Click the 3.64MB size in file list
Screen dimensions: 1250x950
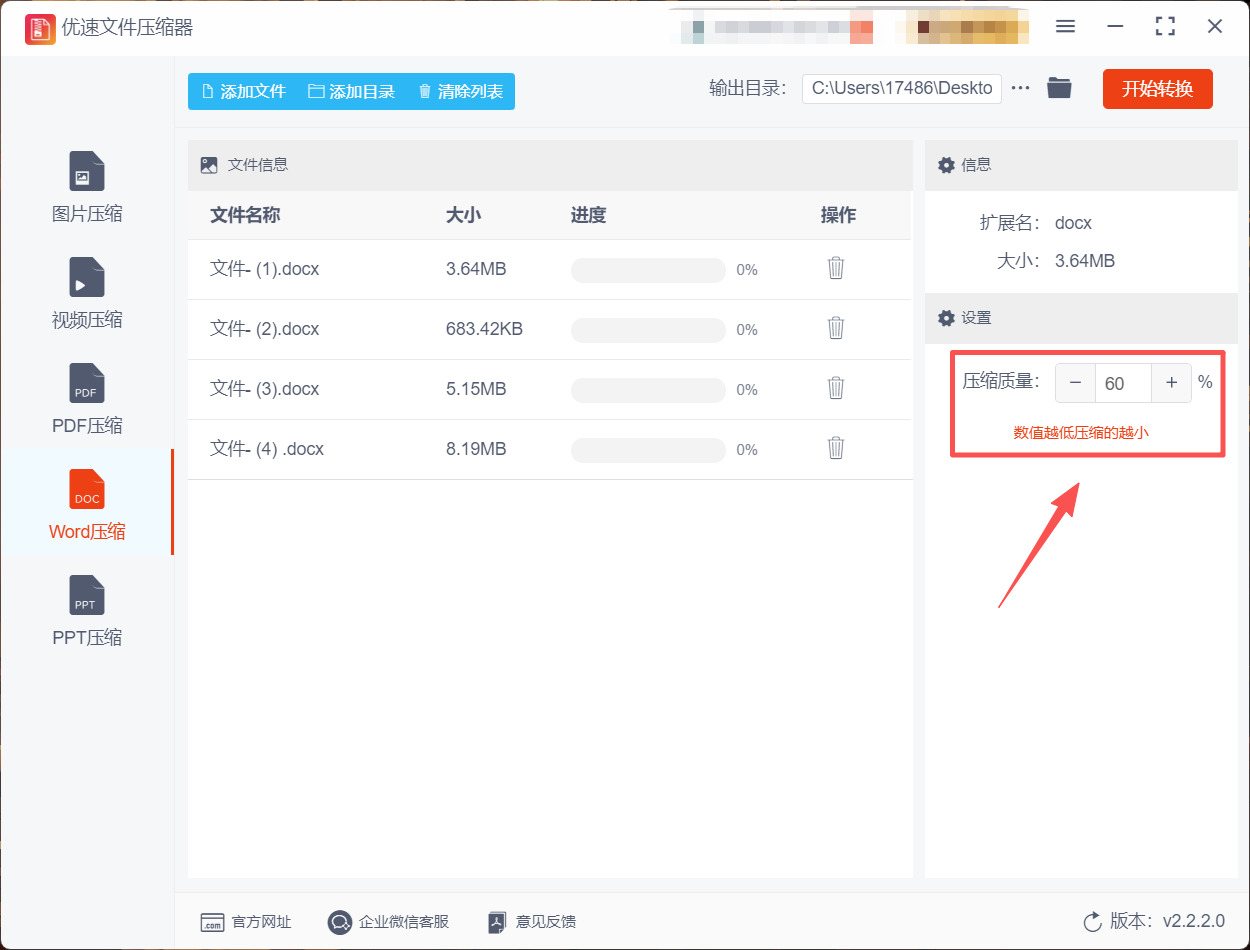coord(476,269)
